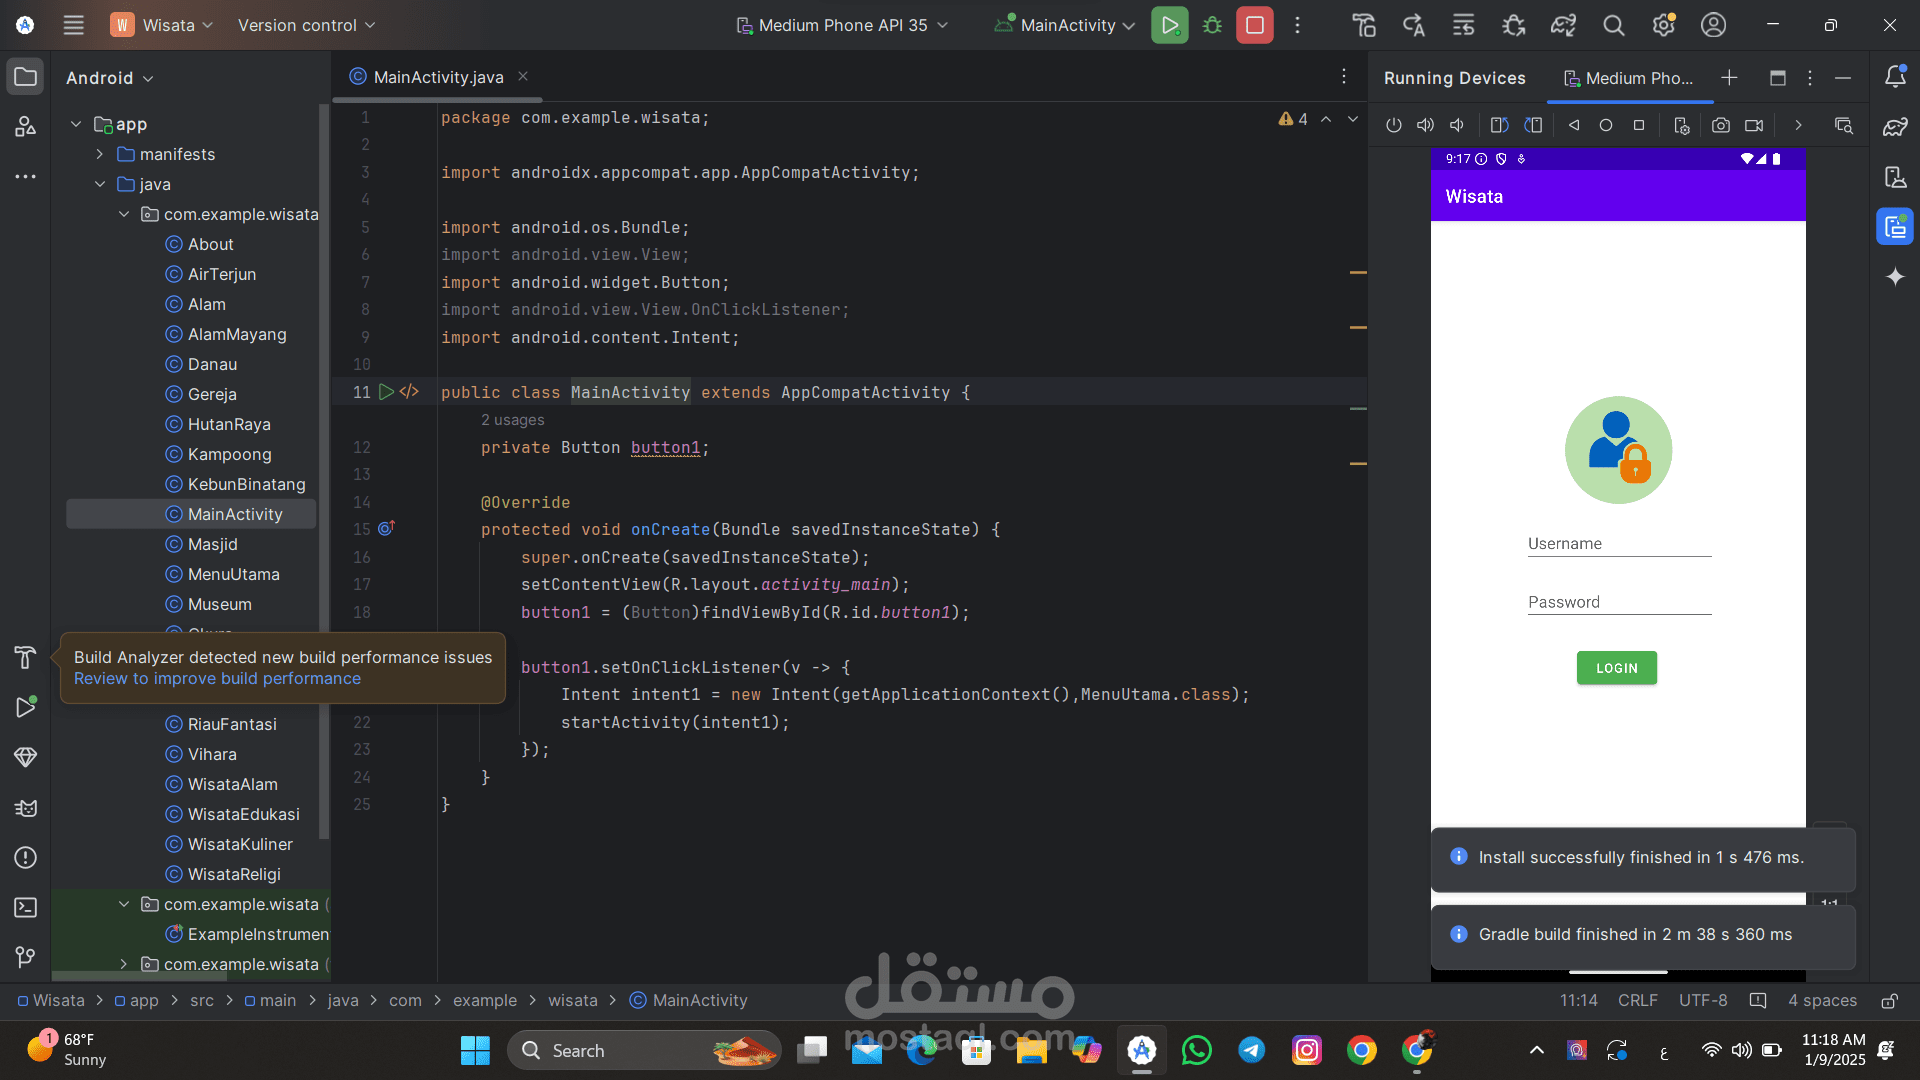Run the app with the green Run button

(1169, 25)
